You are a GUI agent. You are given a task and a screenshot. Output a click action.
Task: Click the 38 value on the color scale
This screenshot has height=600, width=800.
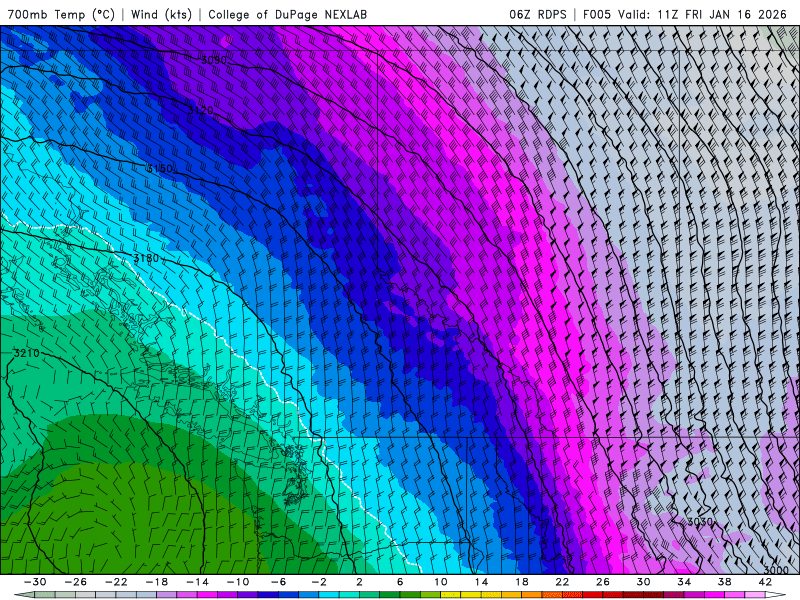pos(724,582)
